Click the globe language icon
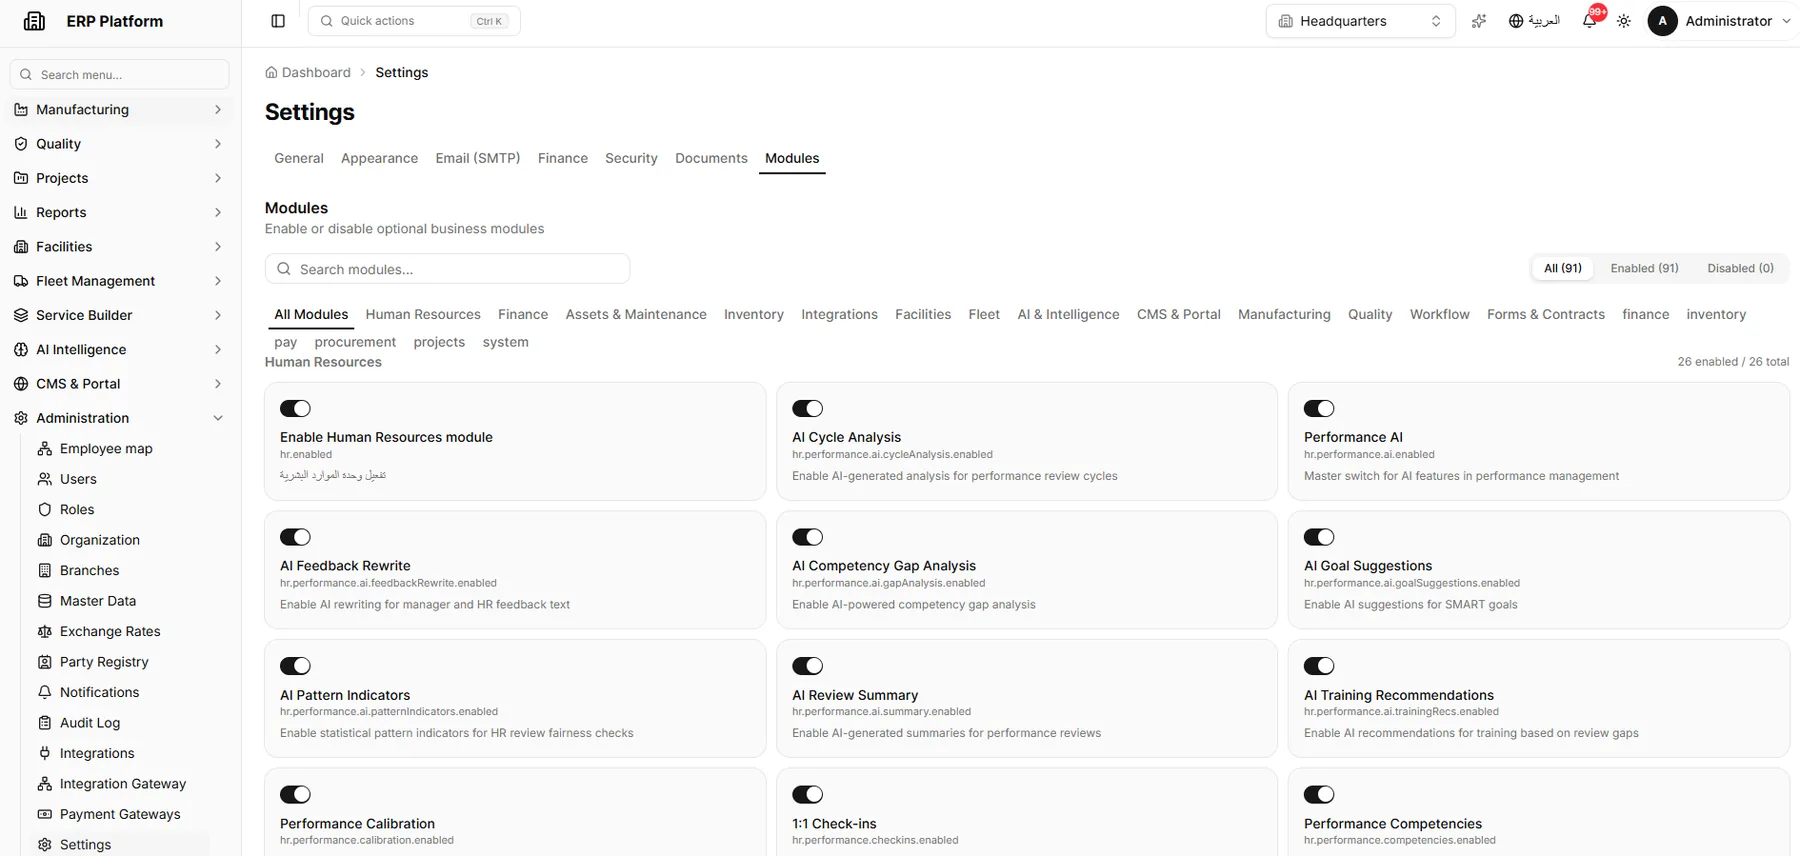The image size is (1800, 856). pyautogui.click(x=1516, y=21)
